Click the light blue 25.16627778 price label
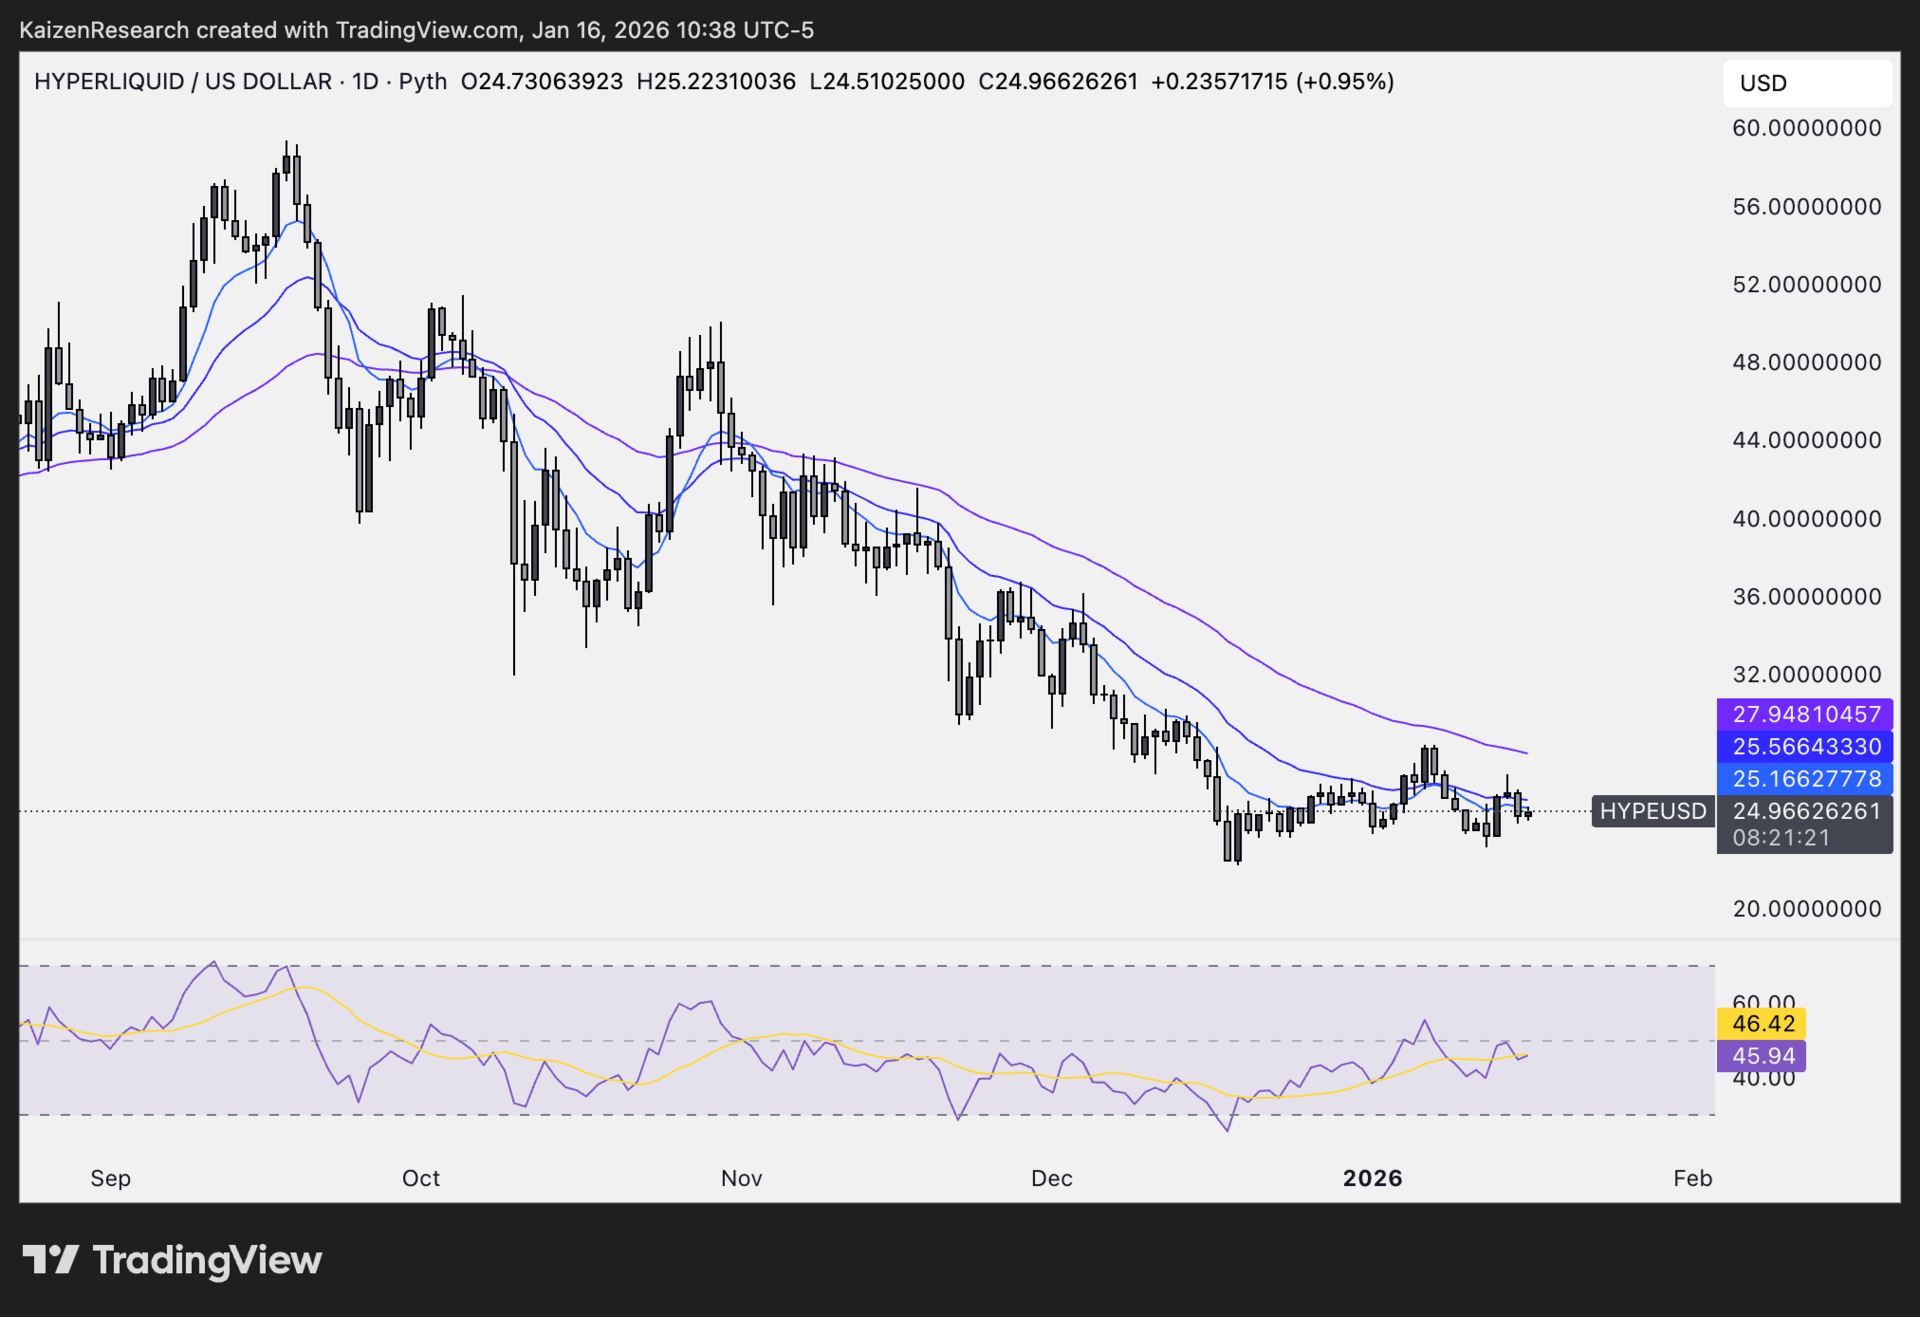 (1805, 778)
